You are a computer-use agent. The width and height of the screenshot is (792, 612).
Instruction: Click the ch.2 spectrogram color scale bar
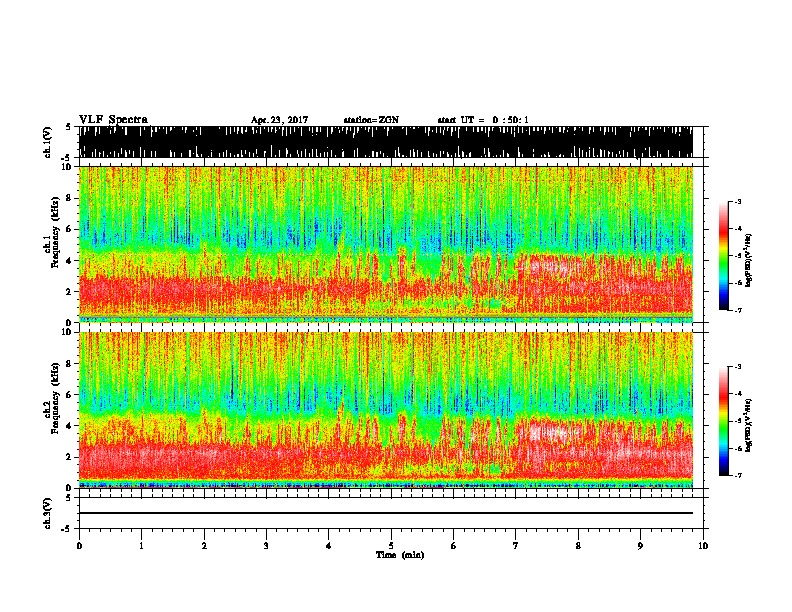pos(724,421)
